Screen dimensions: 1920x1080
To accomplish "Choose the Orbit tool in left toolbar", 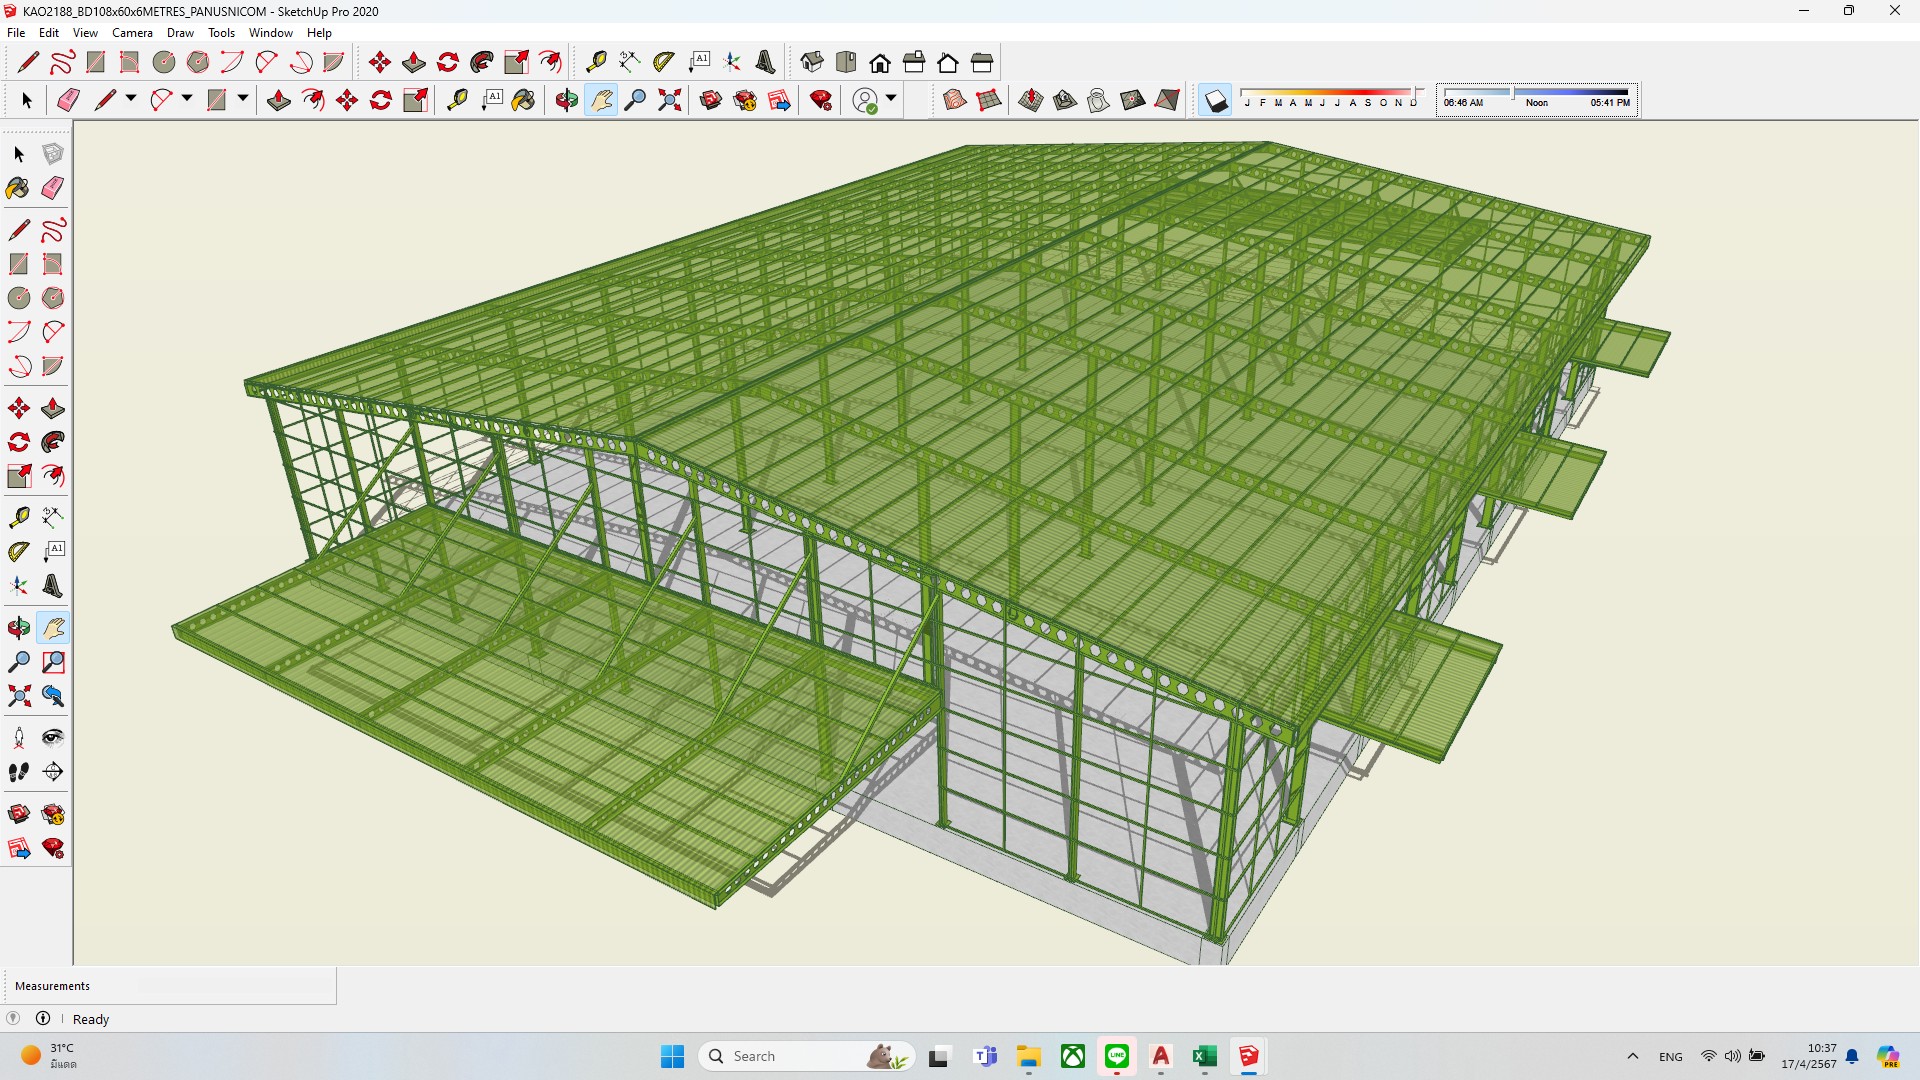I will coord(18,628).
